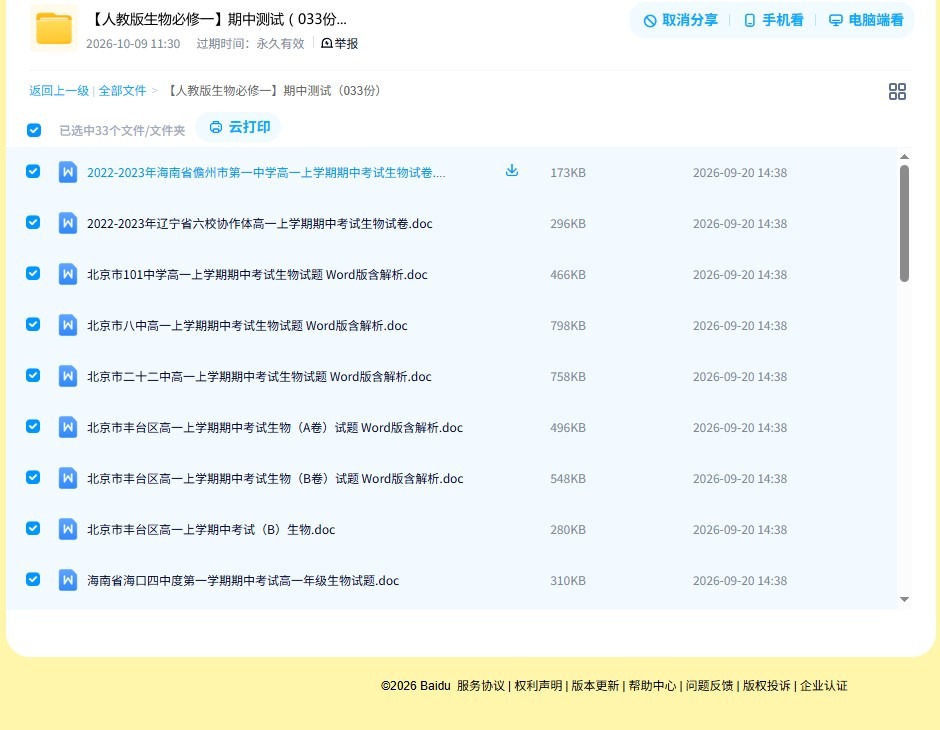Open 企业认证 footer link

(824, 686)
